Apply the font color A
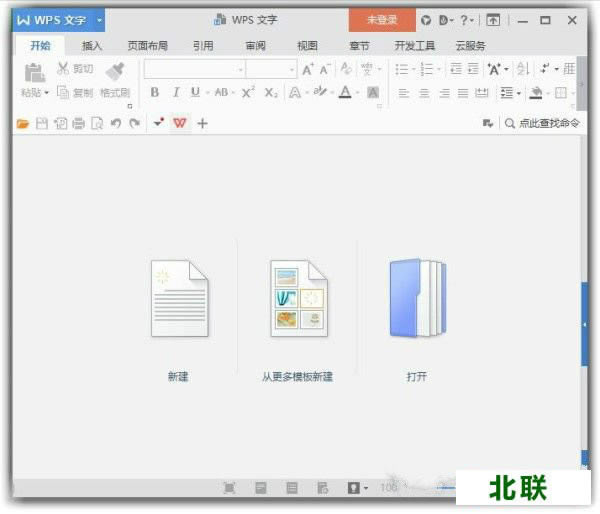Image resolution: width=600 pixels, height=514 pixels. tap(345, 92)
